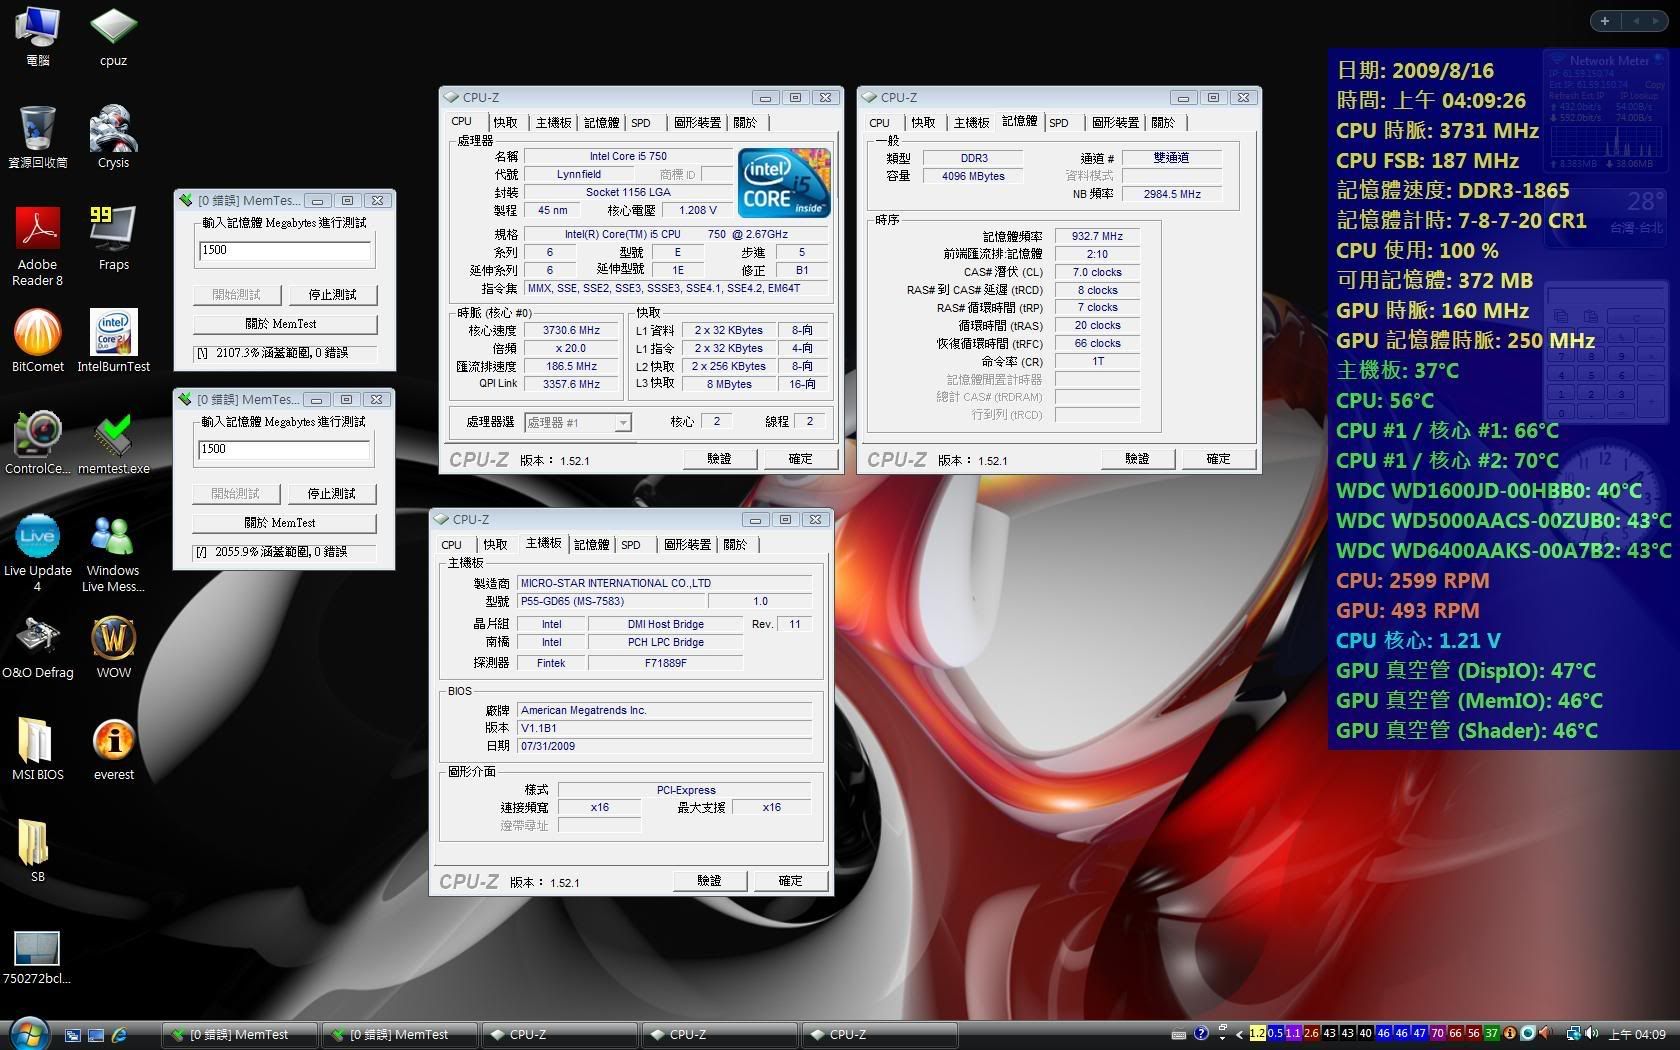Open the 750272bcl image file icon
Viewport: 1680px width, 1050px height.
tap(37, 957)
